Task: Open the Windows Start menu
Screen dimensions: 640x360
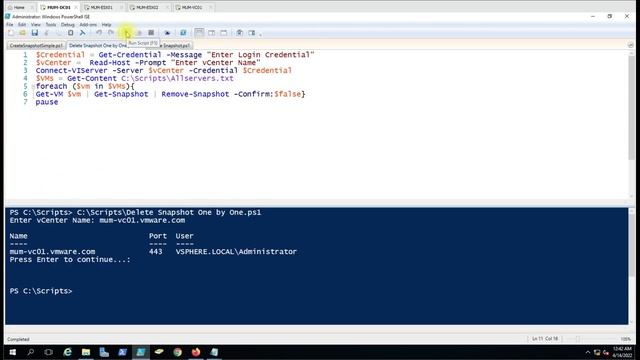Action: [12, 352]
